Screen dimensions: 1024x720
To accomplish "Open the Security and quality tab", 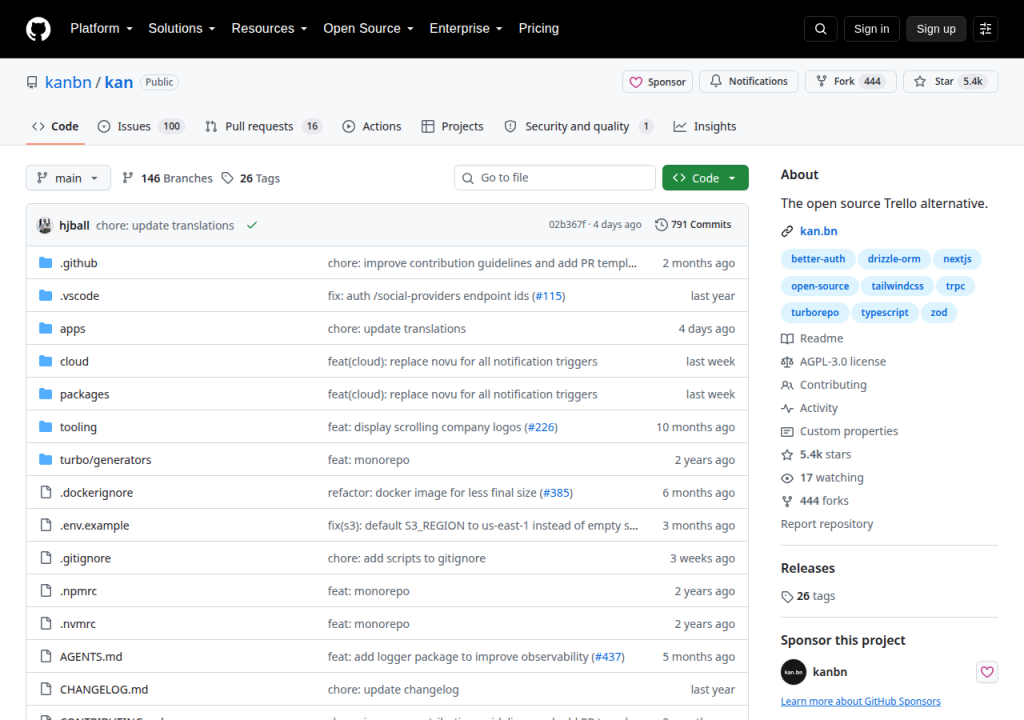I will 579,126.
